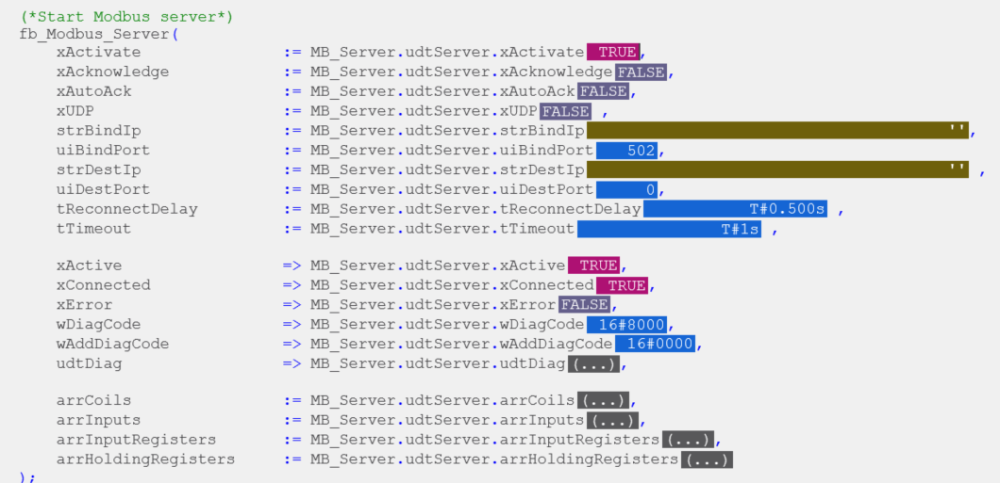Click the xError FALSE status value

[x=584, y=304]
